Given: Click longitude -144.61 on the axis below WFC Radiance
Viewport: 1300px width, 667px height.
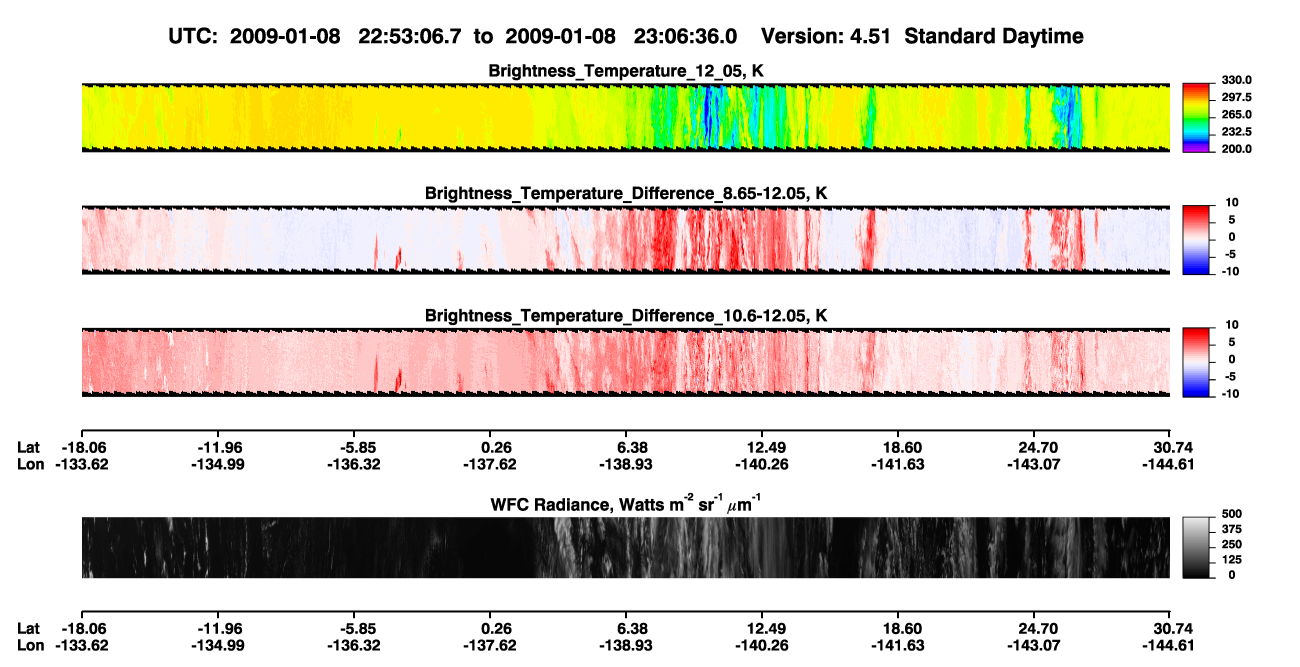Looking at the screenshot, I should click(x=1167, y=645).
